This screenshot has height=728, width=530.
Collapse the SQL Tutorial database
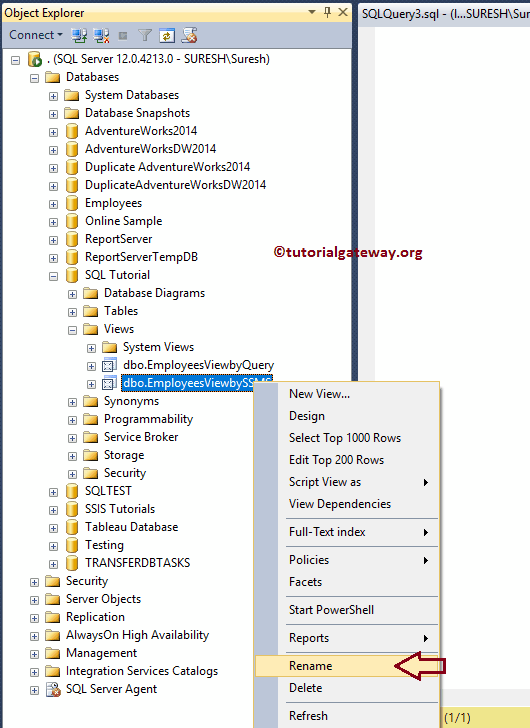click(53, 276)
